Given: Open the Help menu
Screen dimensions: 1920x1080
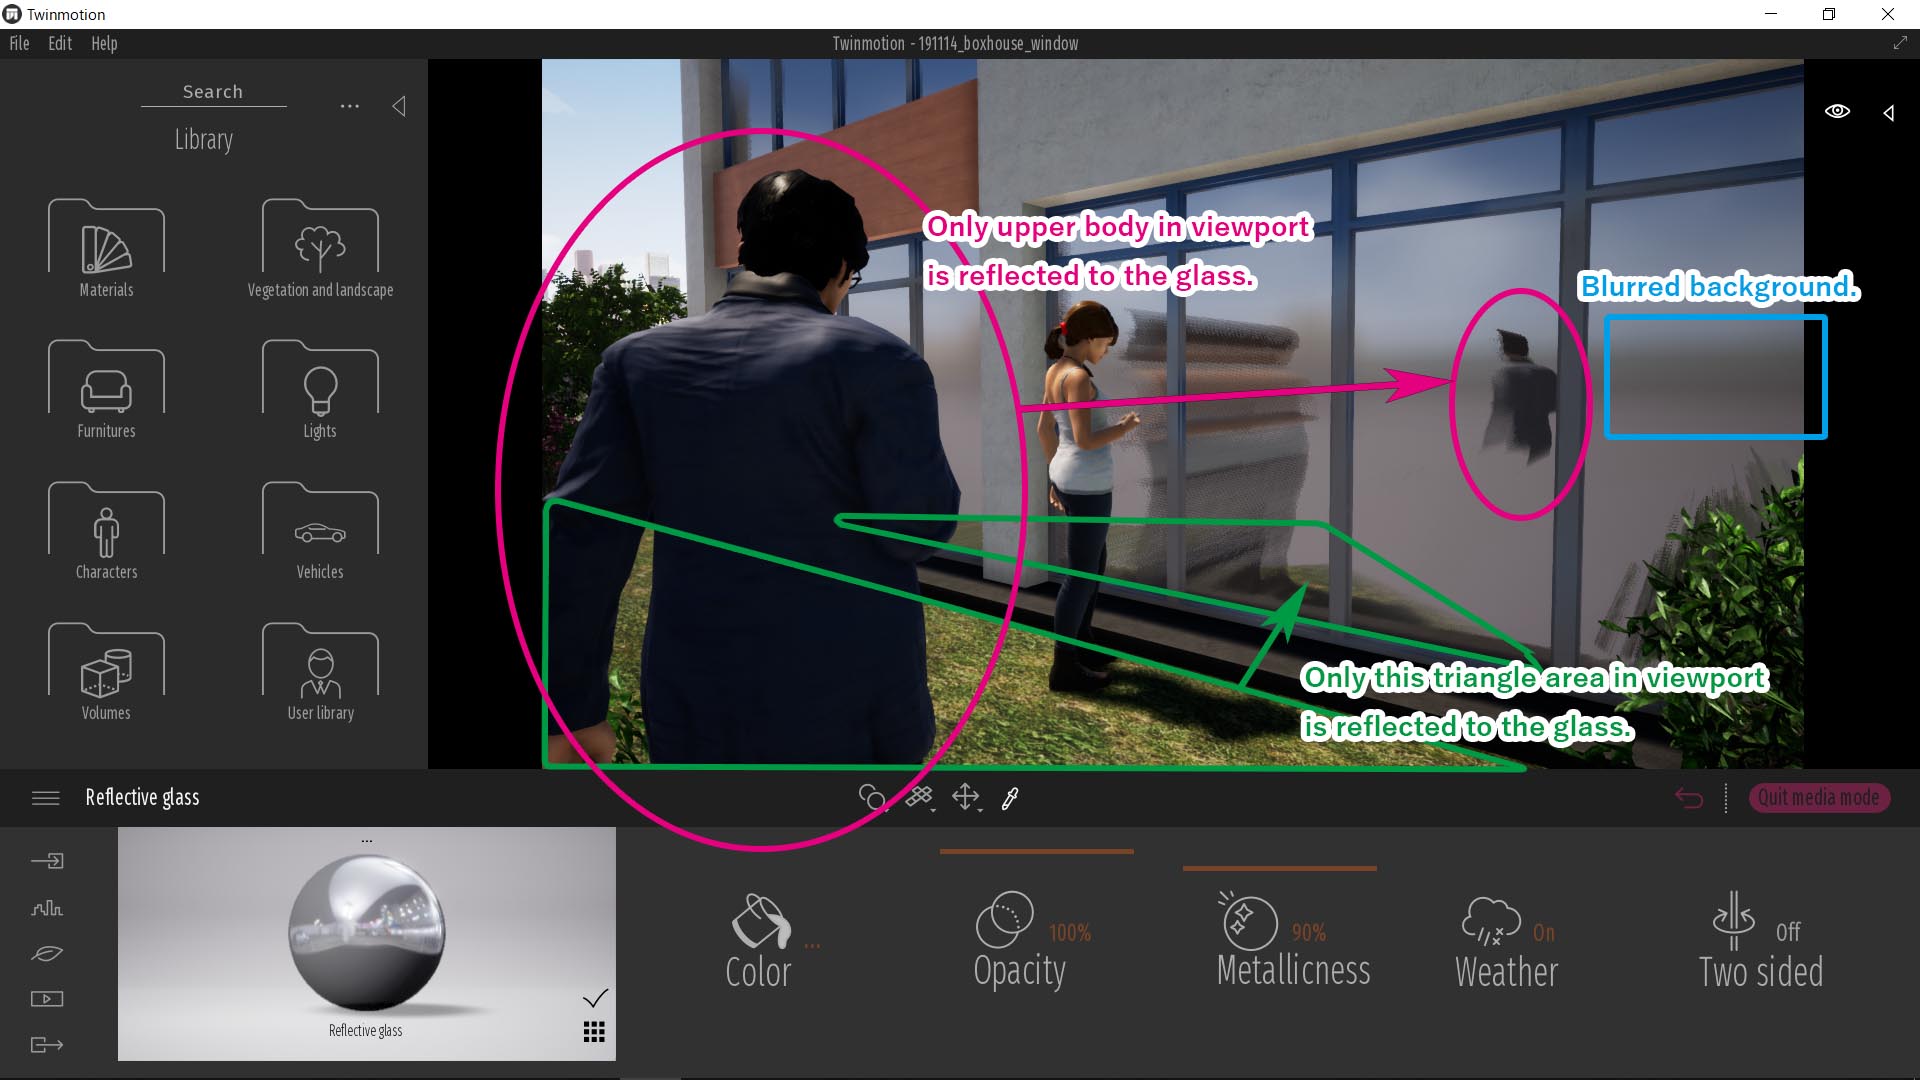Looking at the screenshot, I should 103,42.
